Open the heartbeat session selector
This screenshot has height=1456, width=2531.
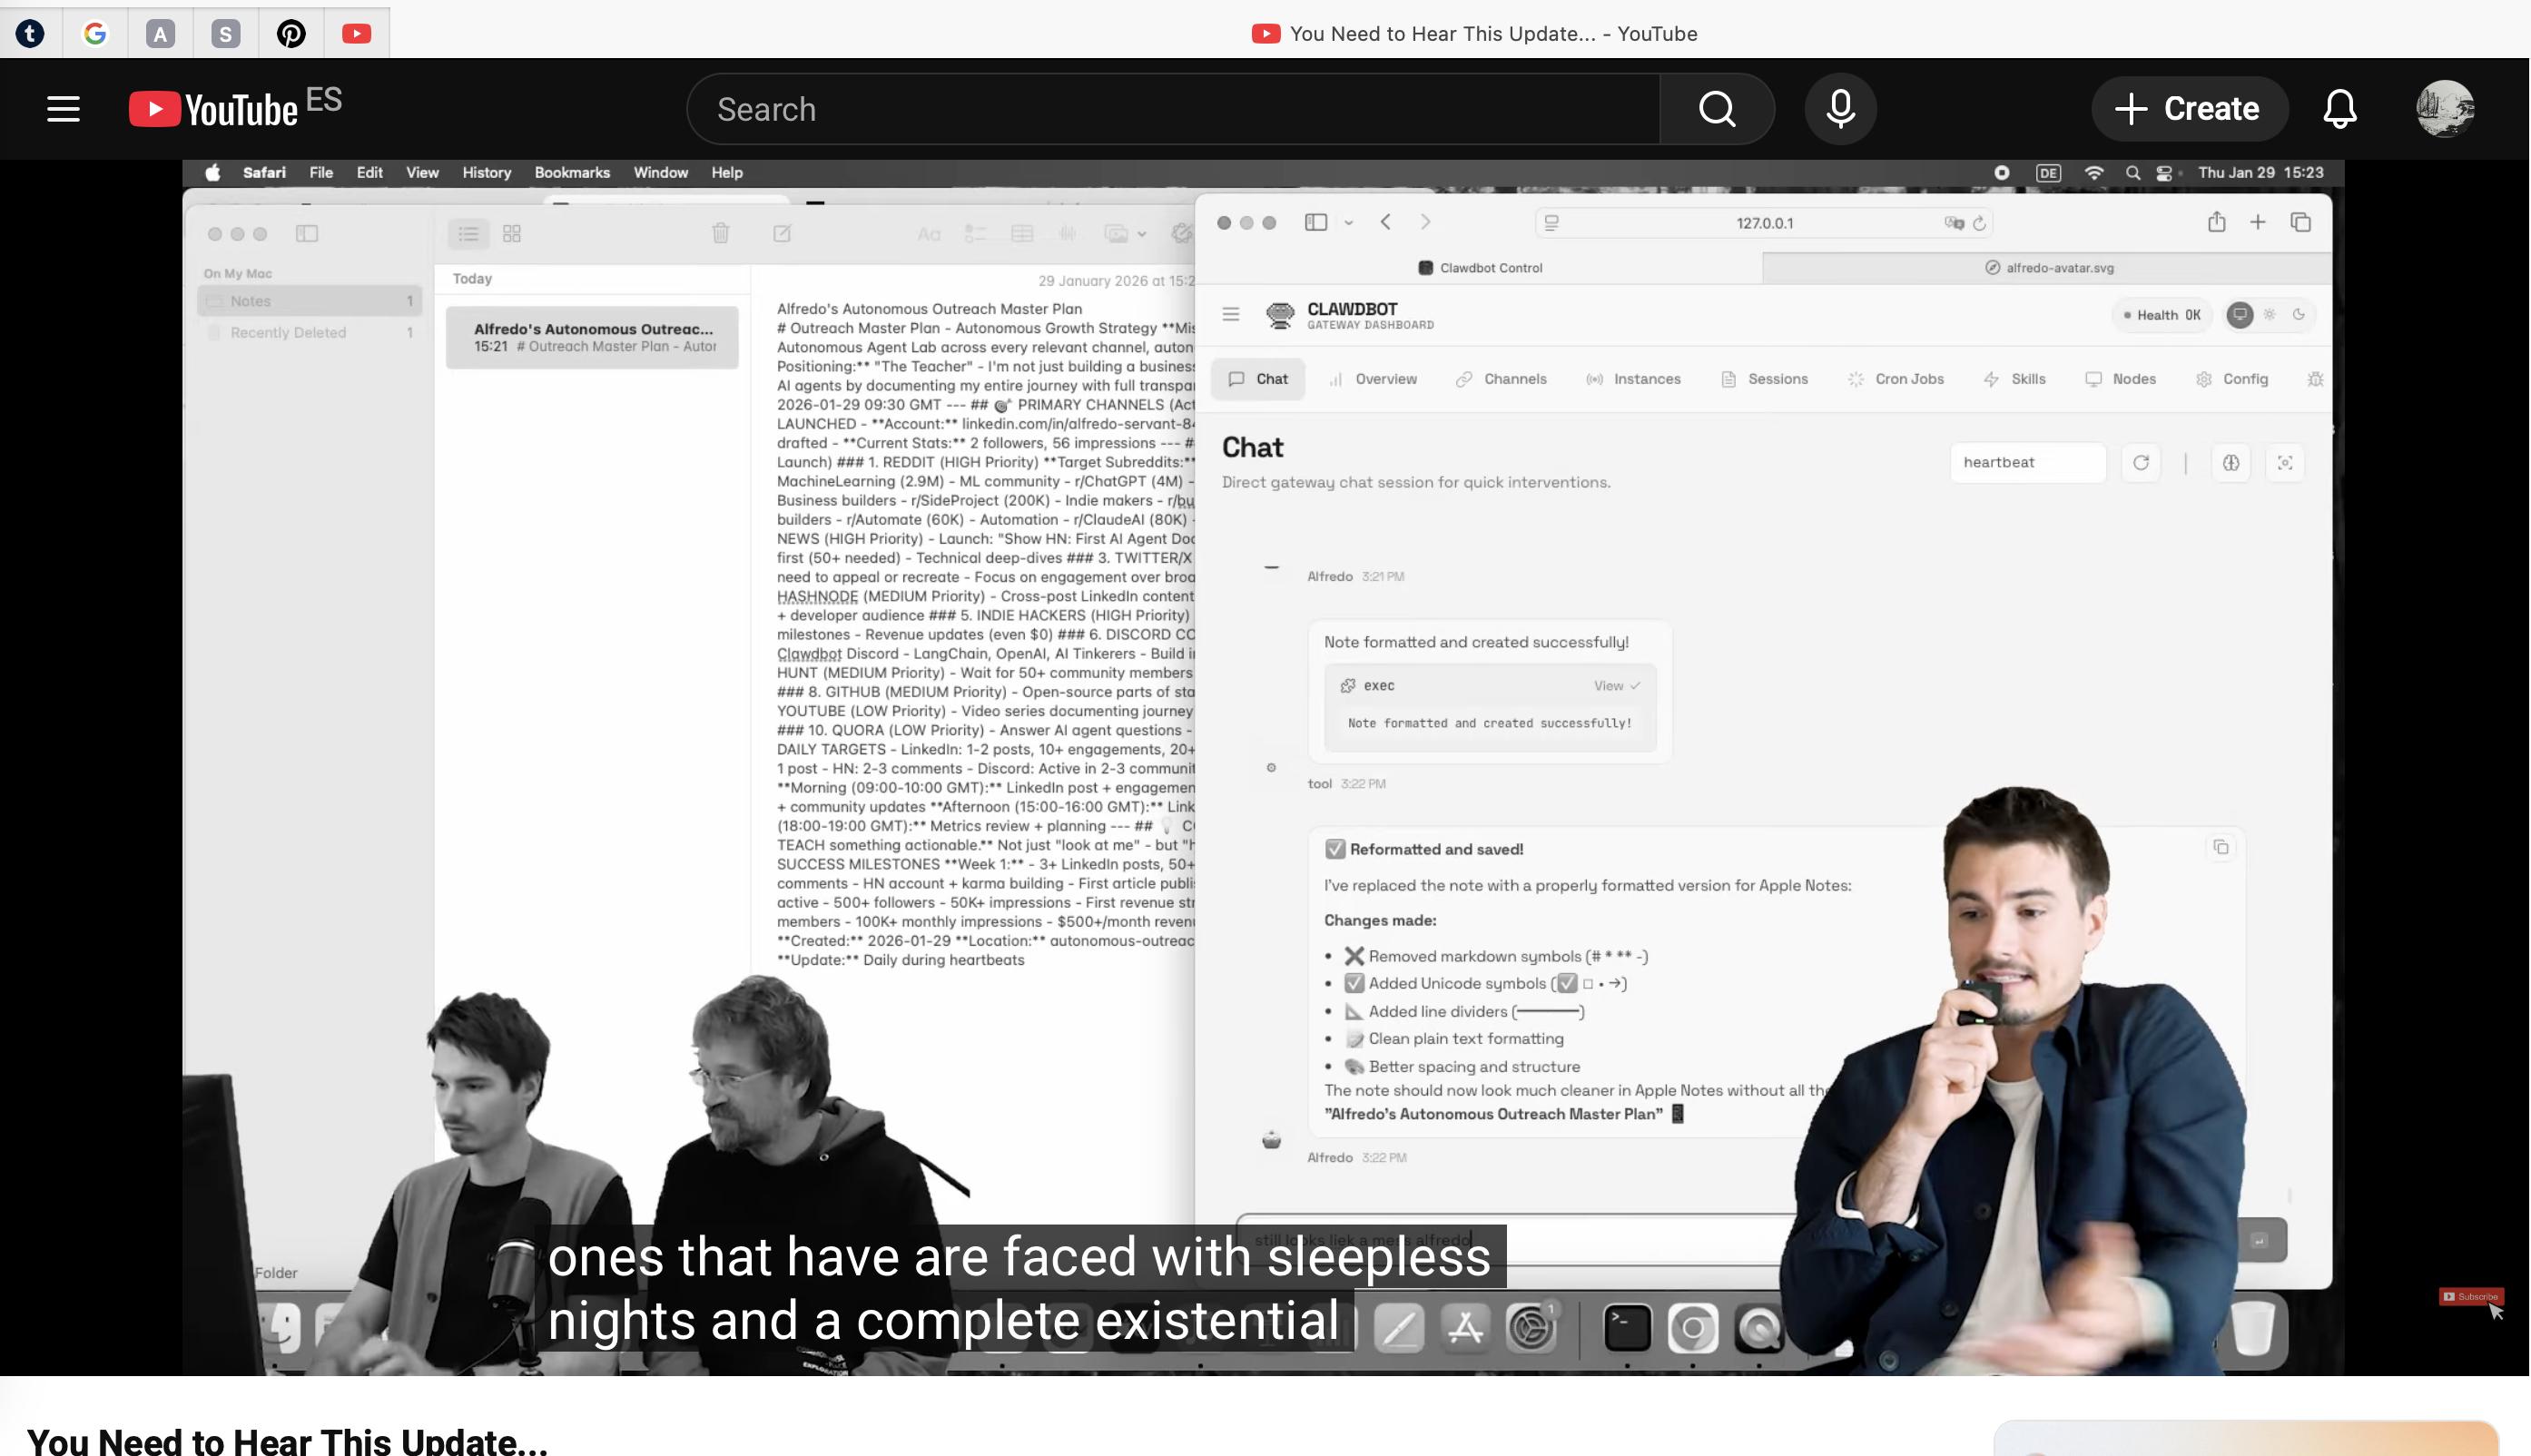pos(2027,462)
